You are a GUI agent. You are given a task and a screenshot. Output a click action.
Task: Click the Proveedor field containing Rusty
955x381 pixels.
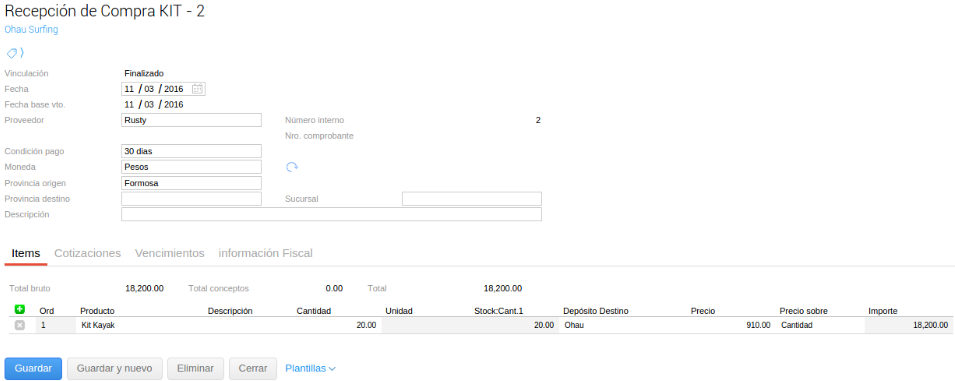pos(191,120)
